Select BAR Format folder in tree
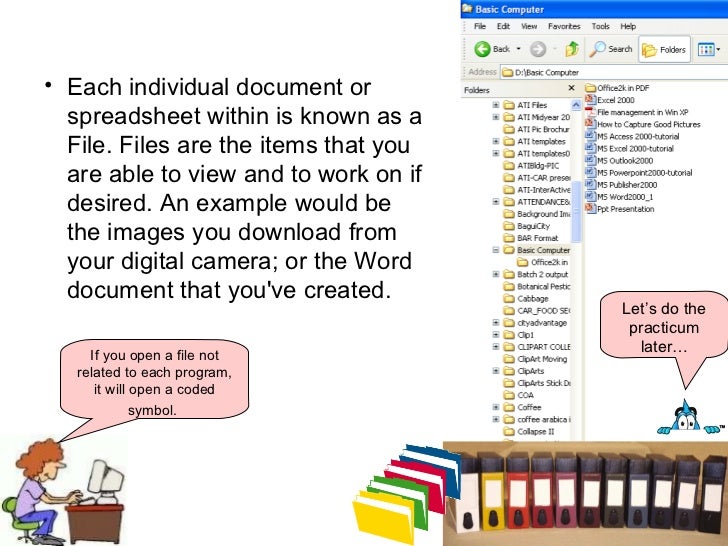Image resolution: width=728 pixels, height=546 pixels. 531,238
